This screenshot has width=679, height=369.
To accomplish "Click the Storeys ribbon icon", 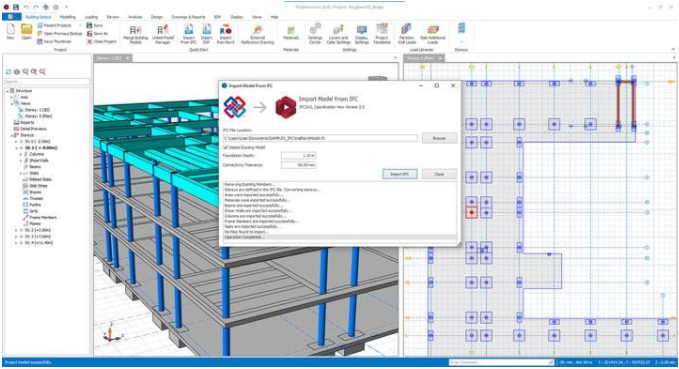I will click(462, 29).
